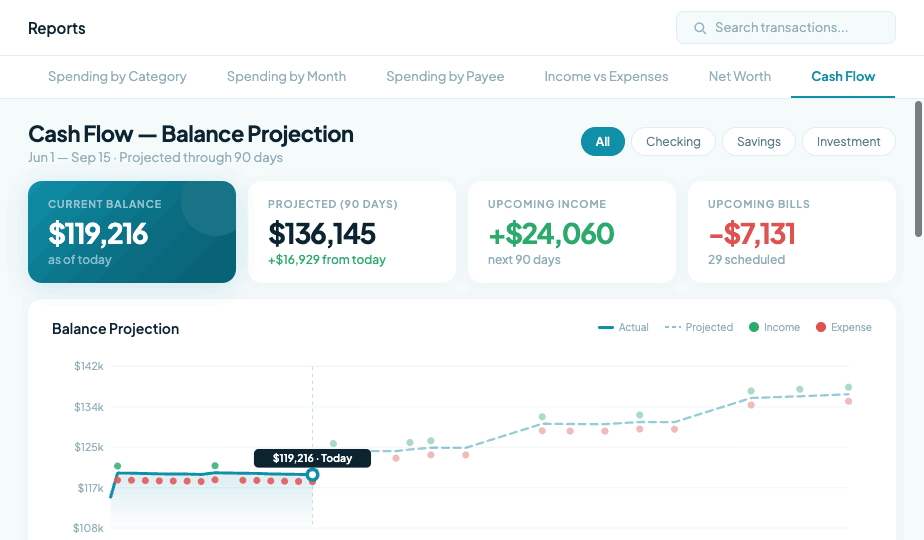Filter projection by Savings account
The image size is (924, 540).
758,141
